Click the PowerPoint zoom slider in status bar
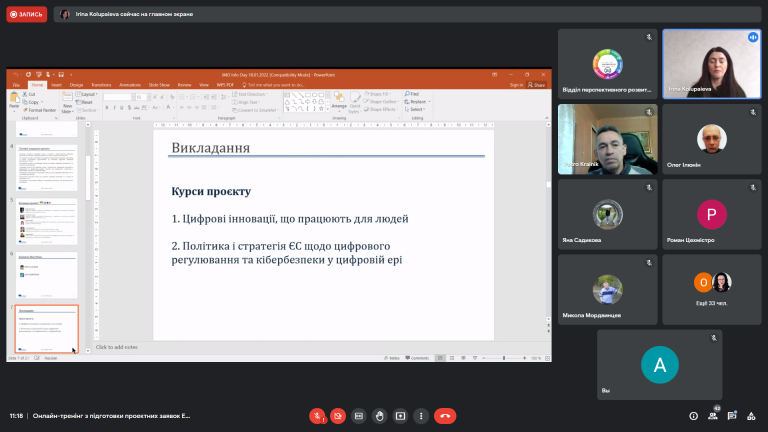The height and width of the screenshot is (432, 768). pos(504,358)
